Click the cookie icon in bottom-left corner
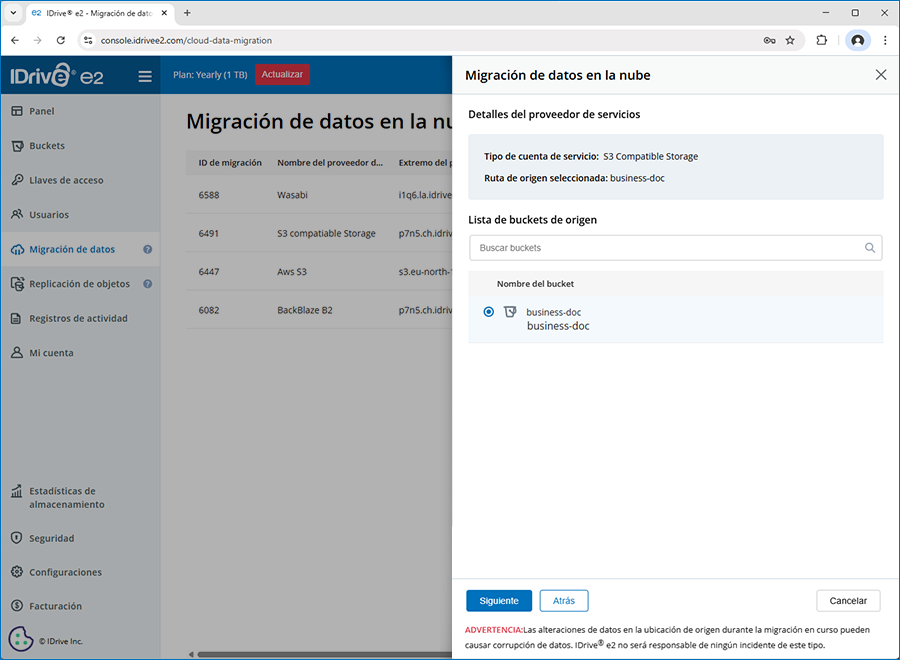The width and height of the screenshot is (900, 660). click(x=21, y=638)
